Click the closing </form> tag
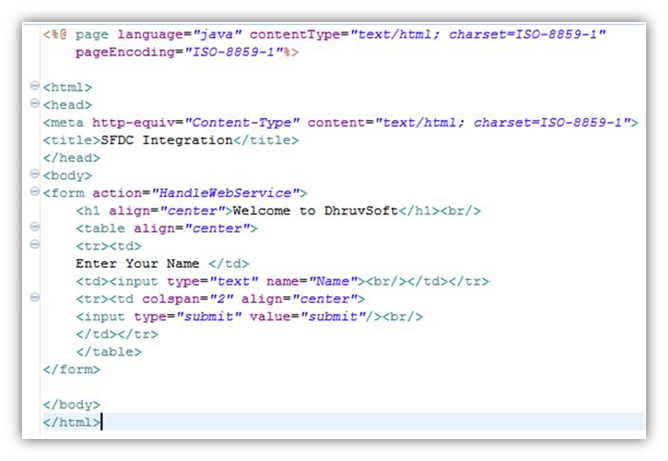This screenshot has height=461, width=668. (72, 369)
